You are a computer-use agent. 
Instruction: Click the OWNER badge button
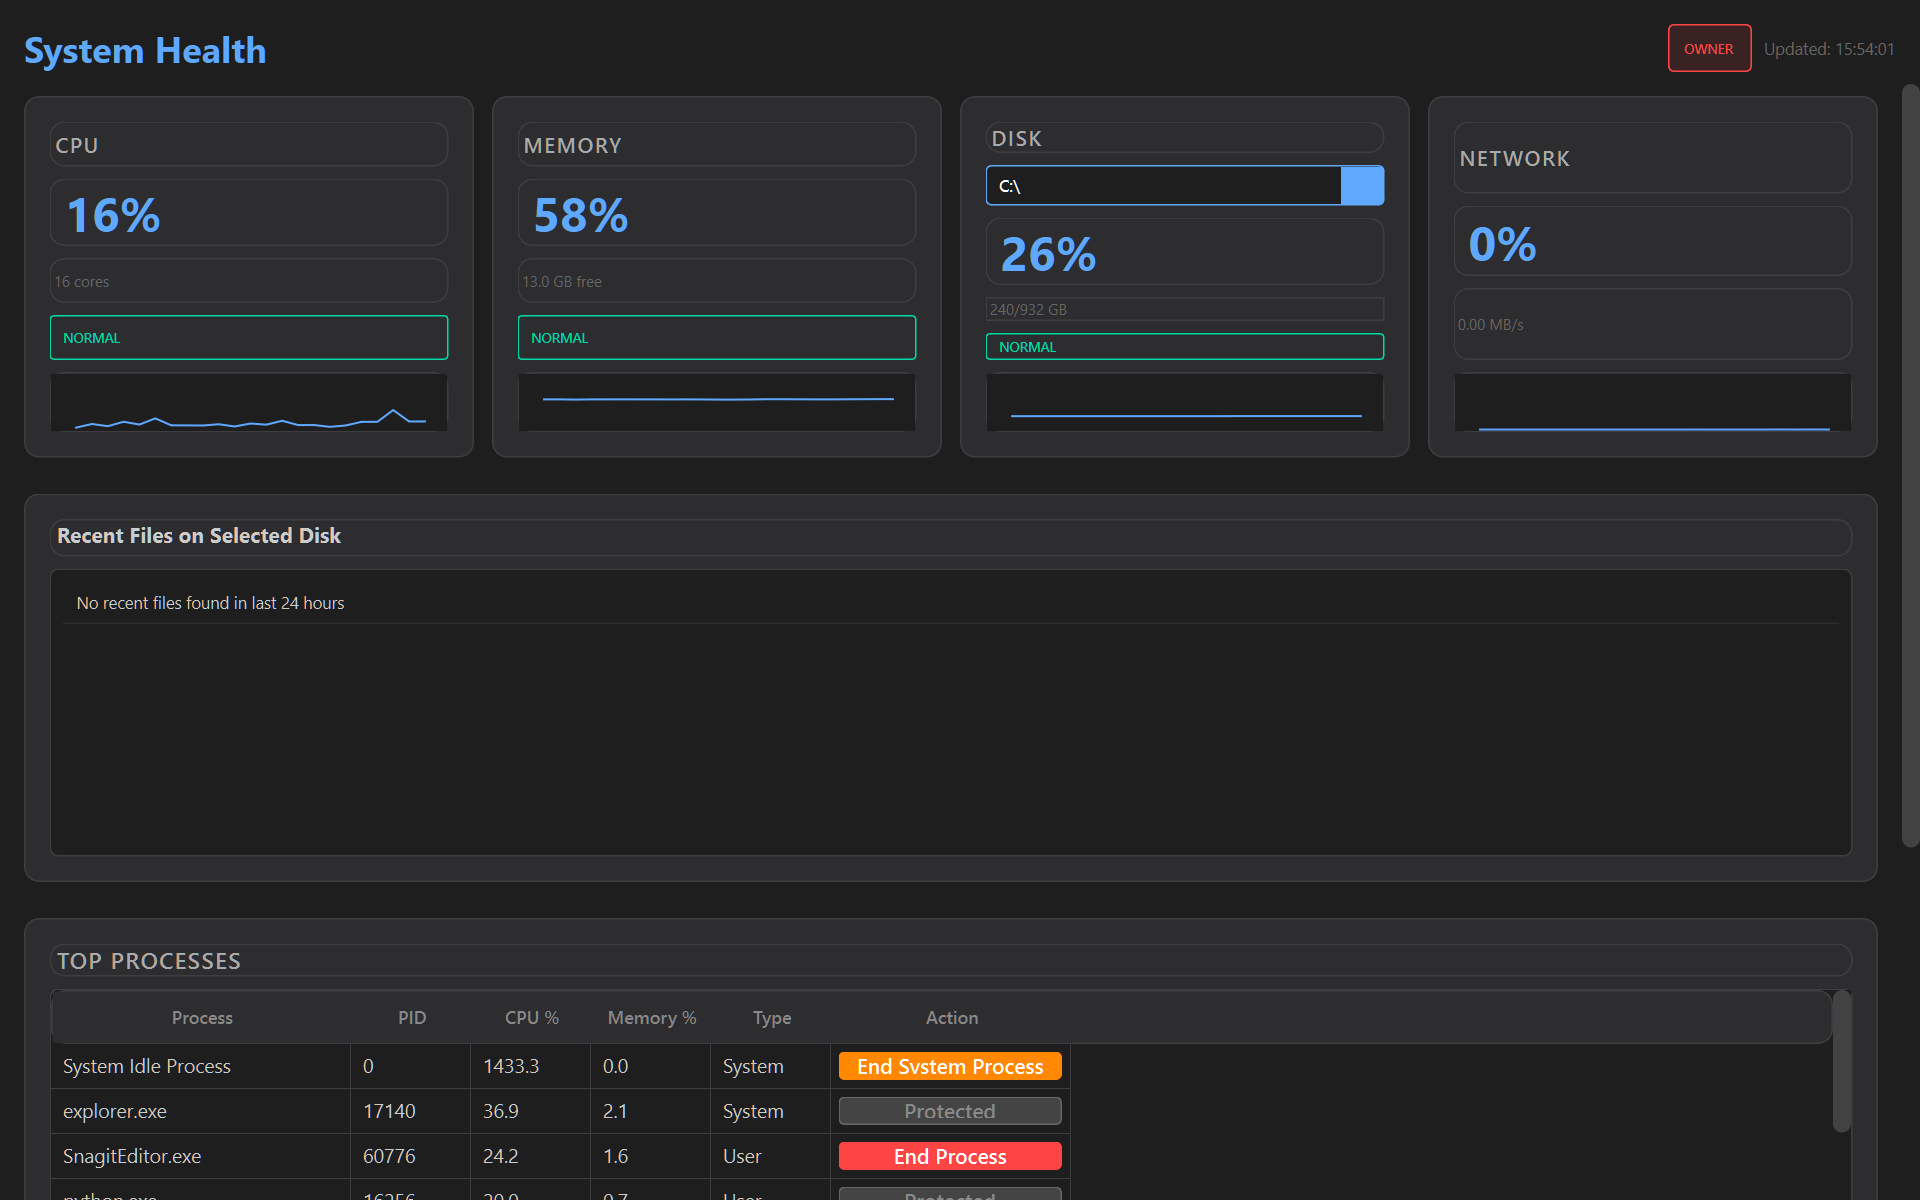[x=1708, y=49]
